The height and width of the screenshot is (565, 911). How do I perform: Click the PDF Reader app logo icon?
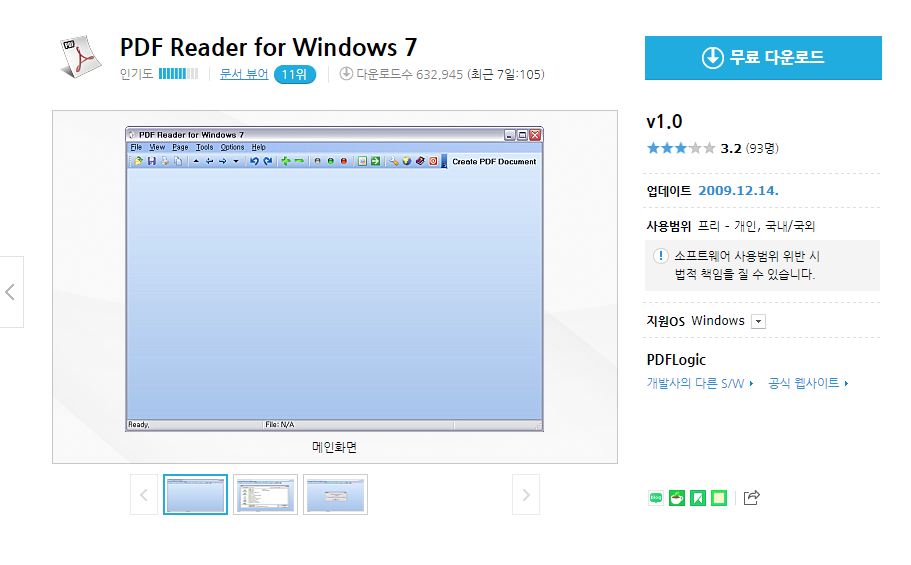[80, 56]
